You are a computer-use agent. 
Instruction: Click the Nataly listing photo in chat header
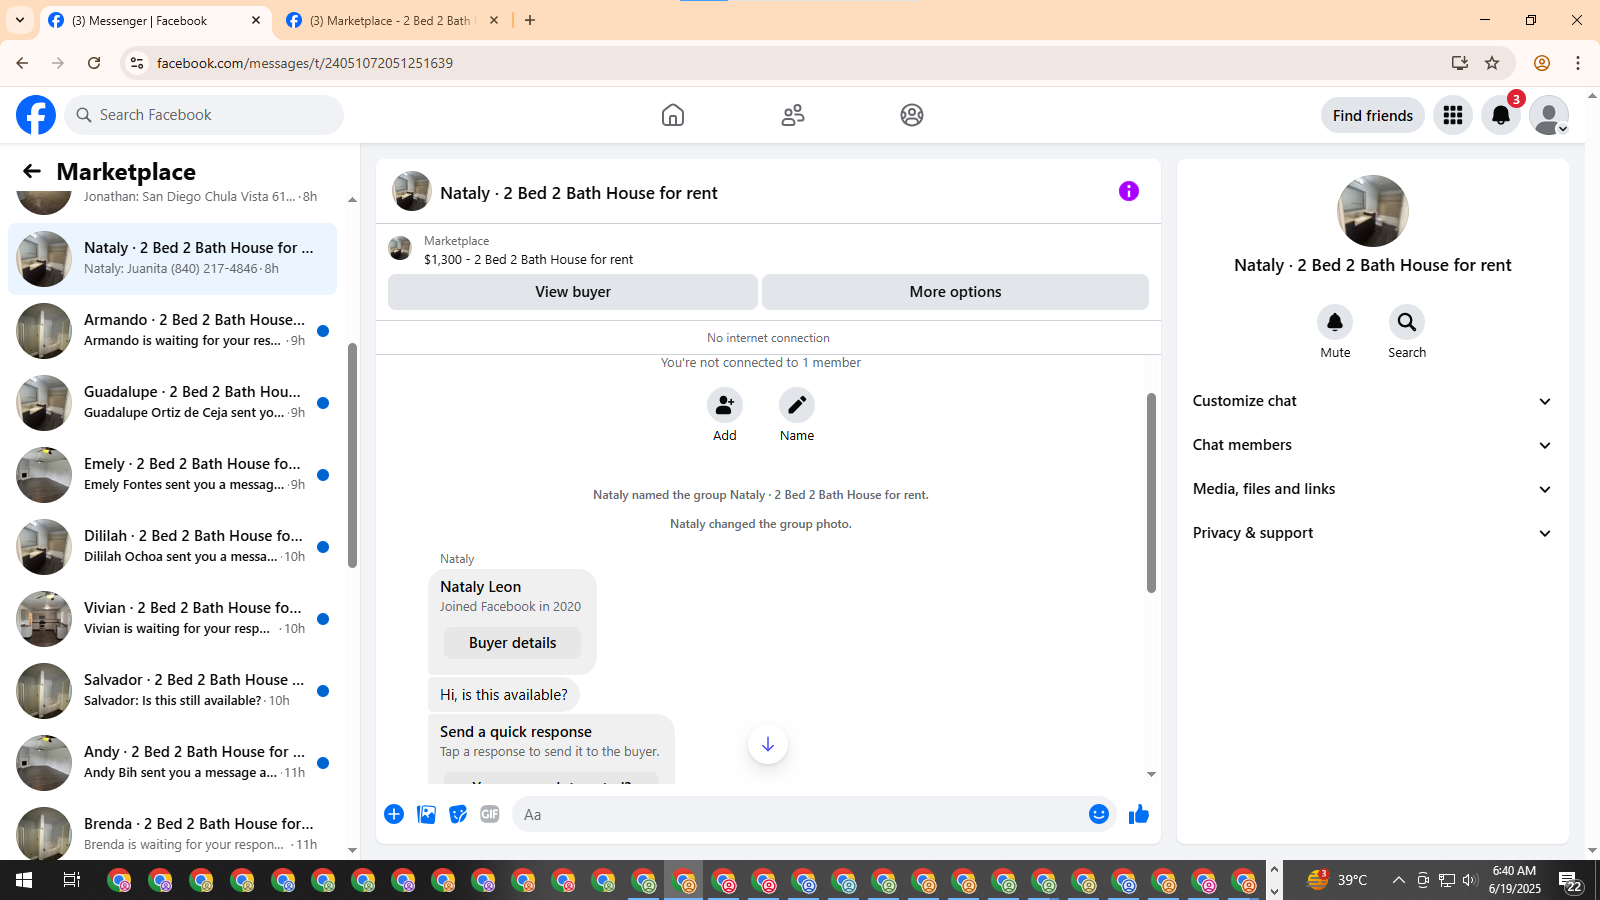(x=412, y=191)
